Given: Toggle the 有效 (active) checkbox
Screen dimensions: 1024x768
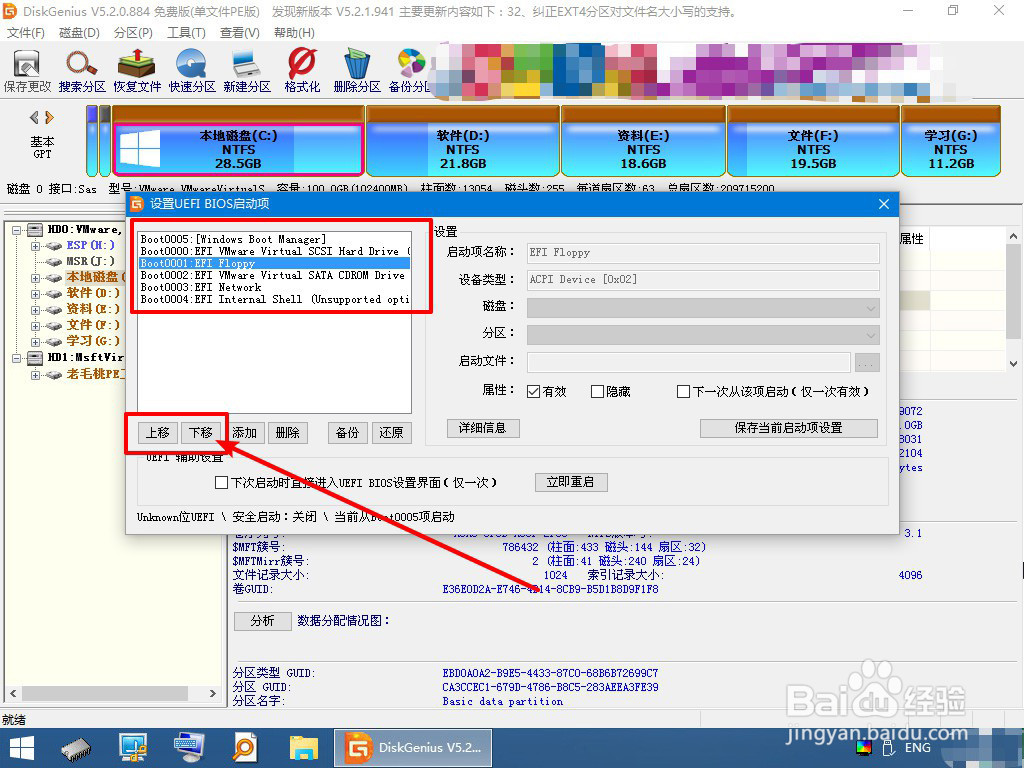Looking at the screenshot, I should pyautogui.click(x=533, y=391).
